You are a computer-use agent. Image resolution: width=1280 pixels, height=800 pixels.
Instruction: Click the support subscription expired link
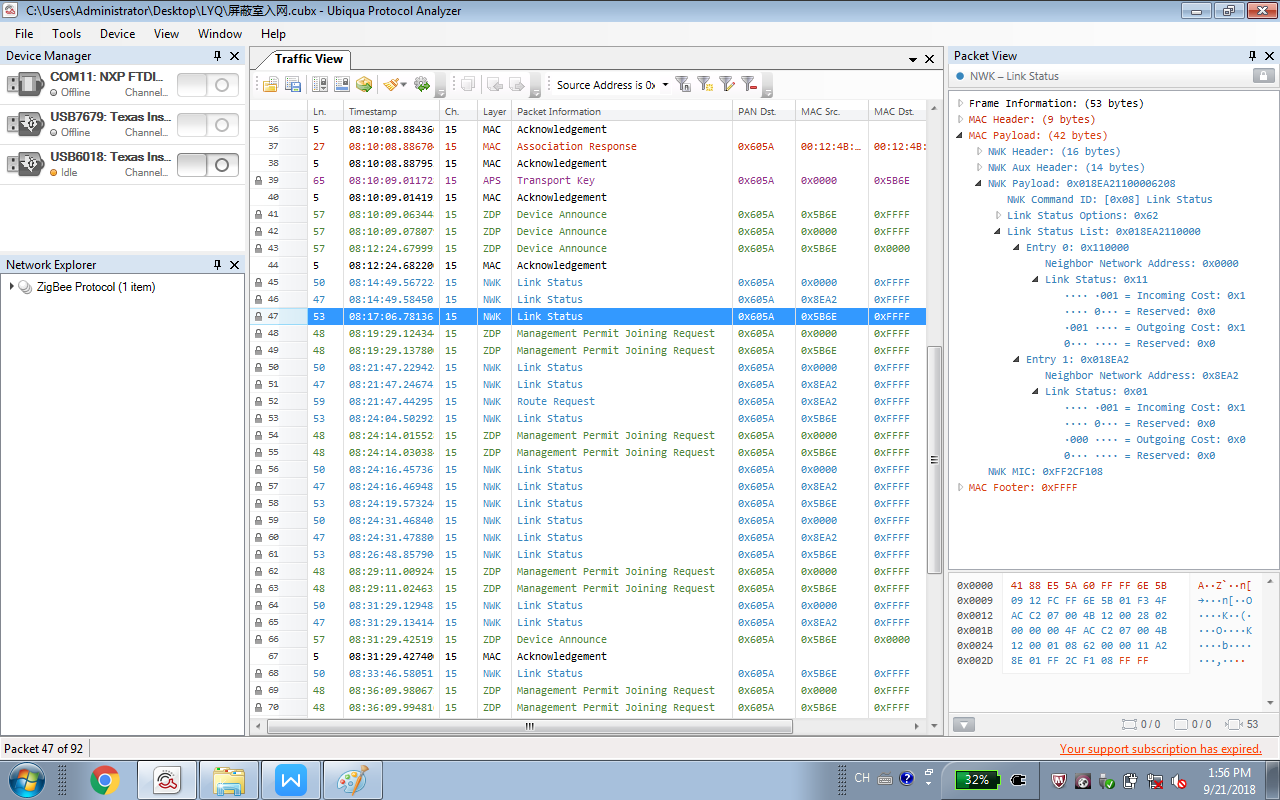tap(1160, 749)
